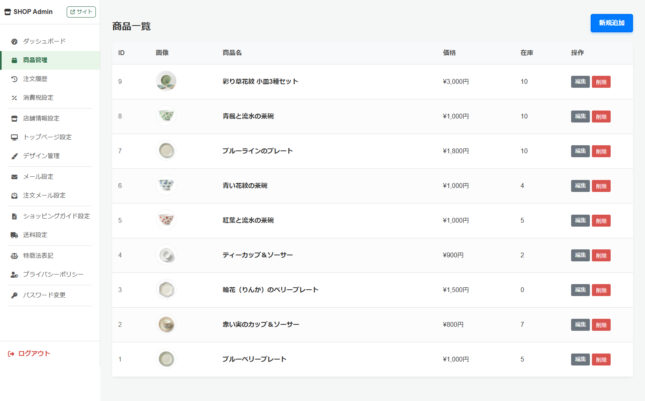The width and height of the screenshot is (645, 401).
Task: Click the 価格 column header
Action: click(x=449, y=53)
